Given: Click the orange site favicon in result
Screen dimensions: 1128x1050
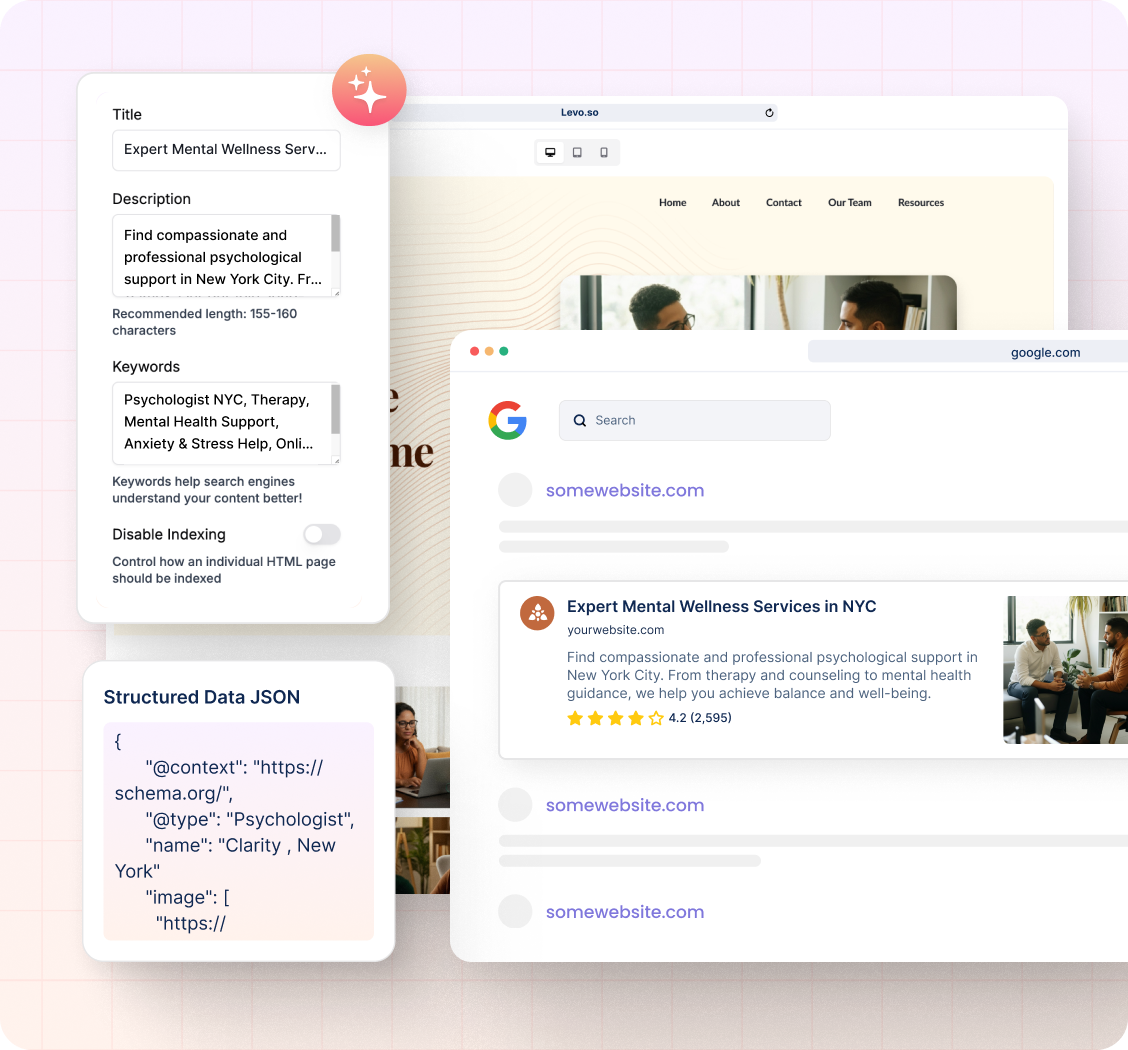Looking at the screenshot, I should coord(537,613).
